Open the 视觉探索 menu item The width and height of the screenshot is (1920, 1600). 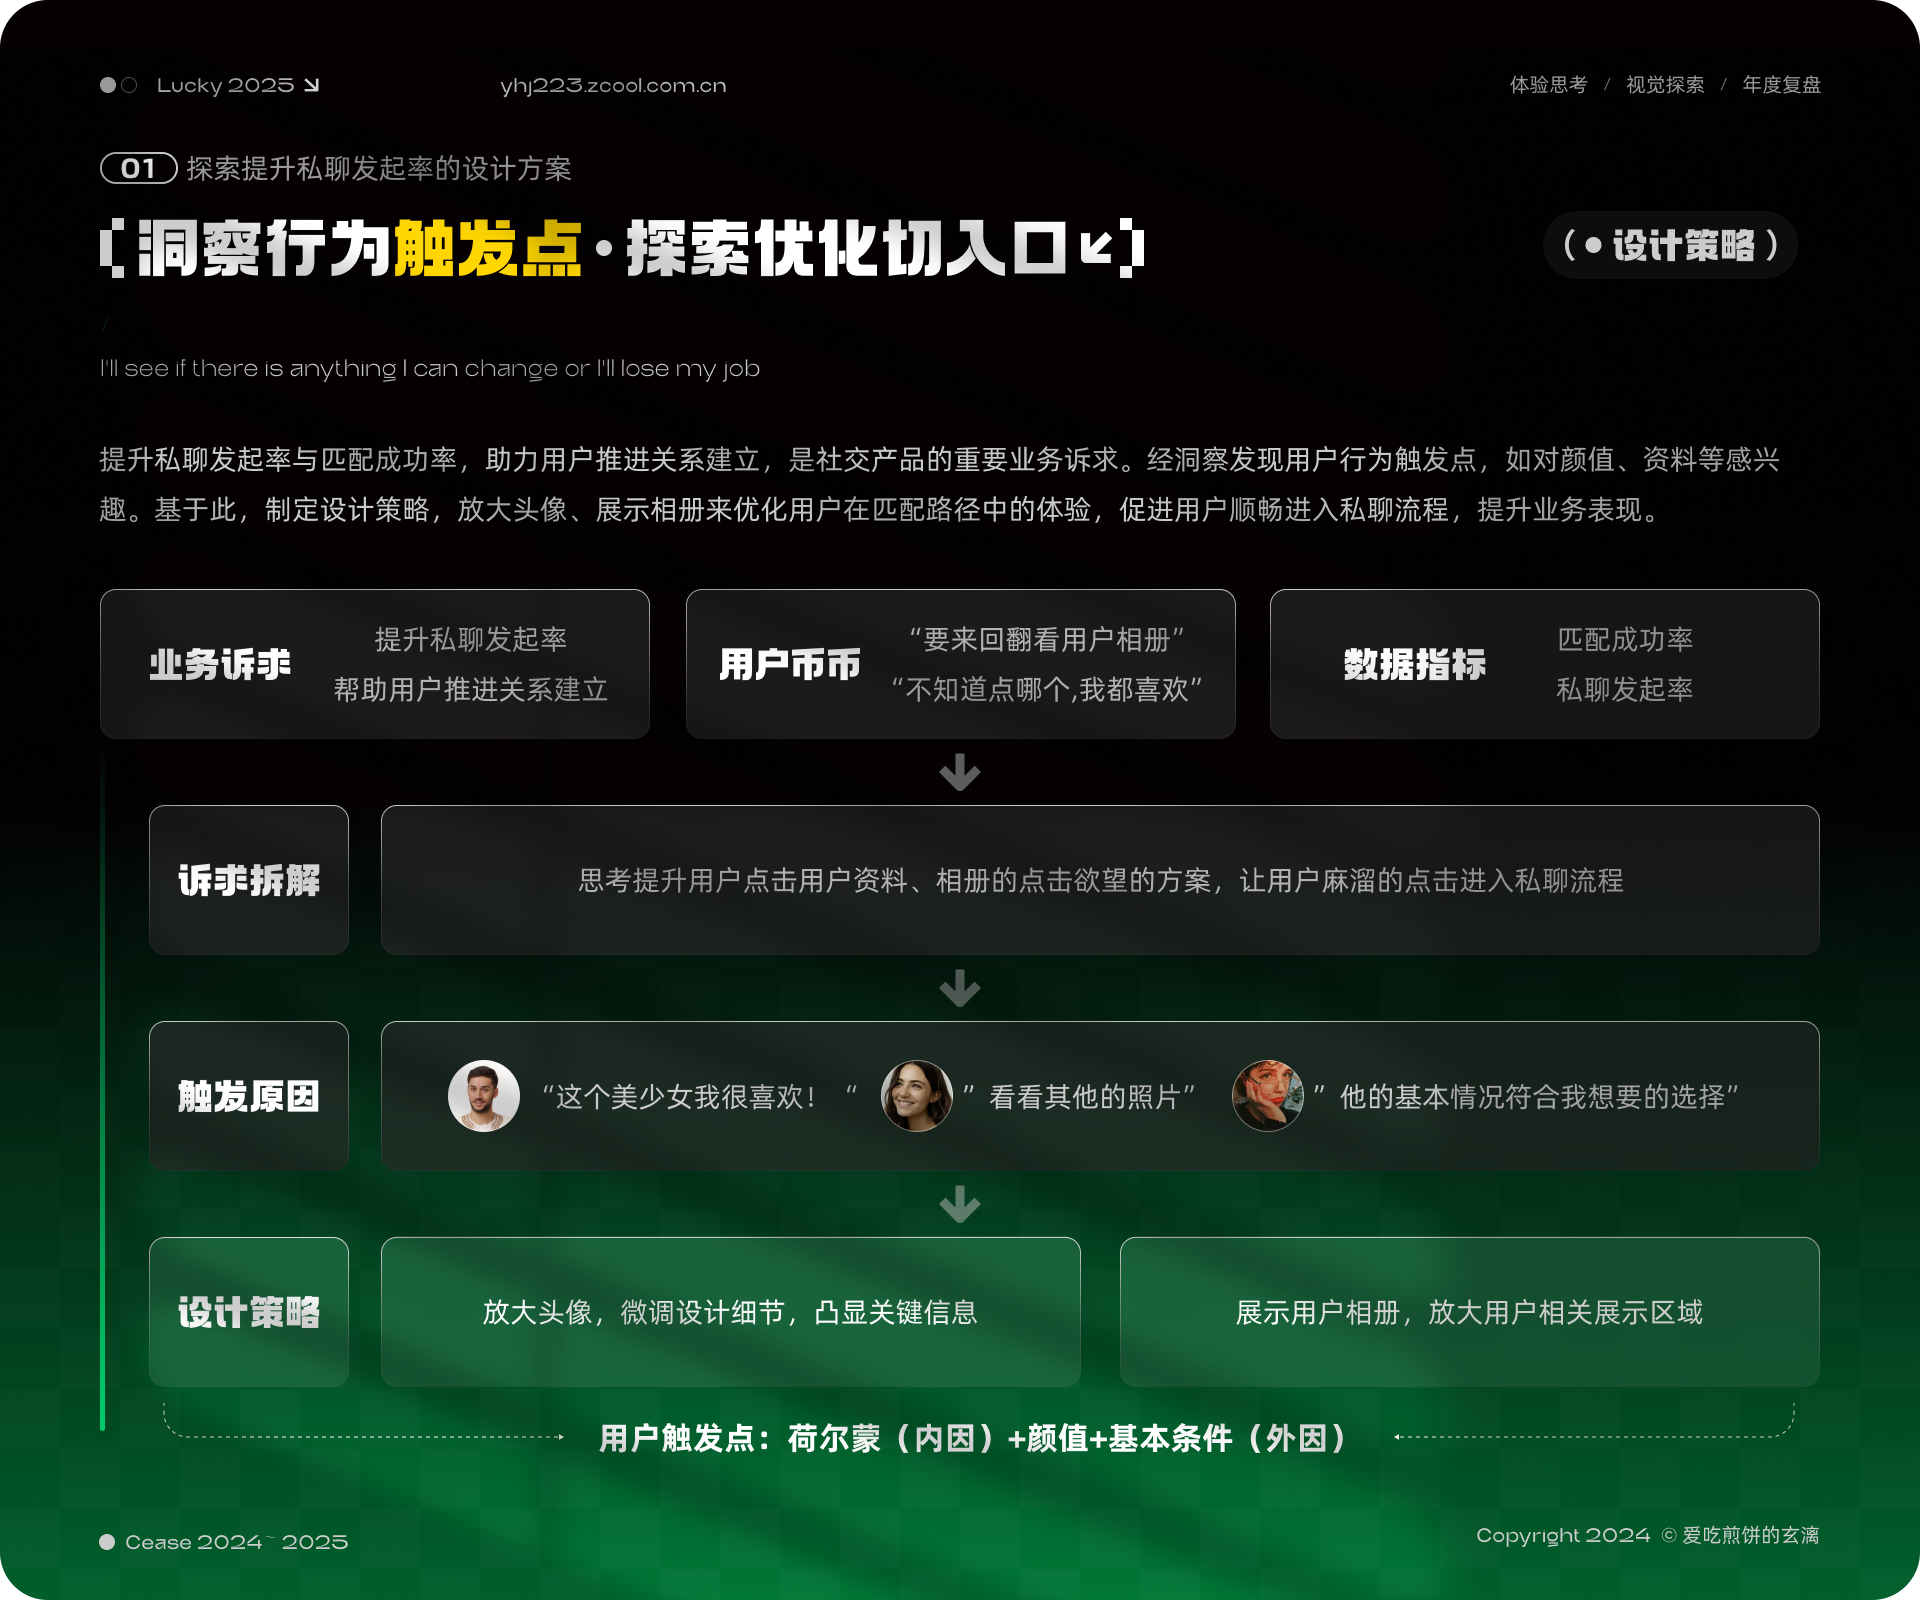(x=1665, y=85)
